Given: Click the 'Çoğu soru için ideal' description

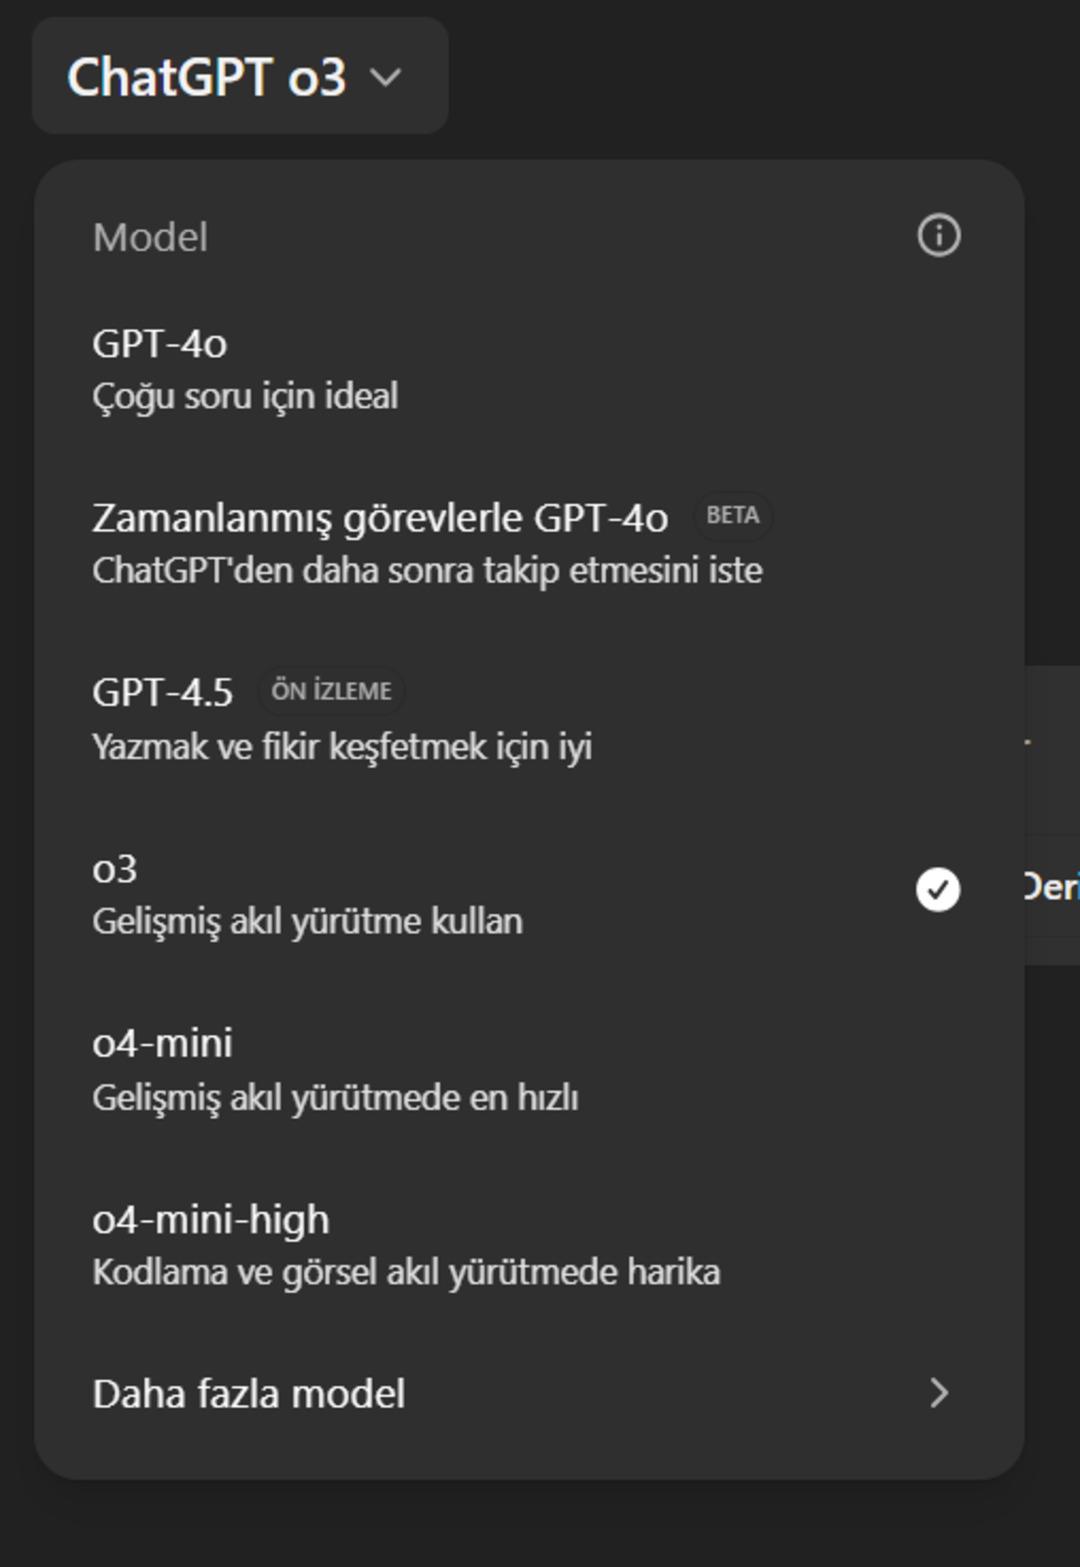Looking at the screenshot, I should point(245,396).
